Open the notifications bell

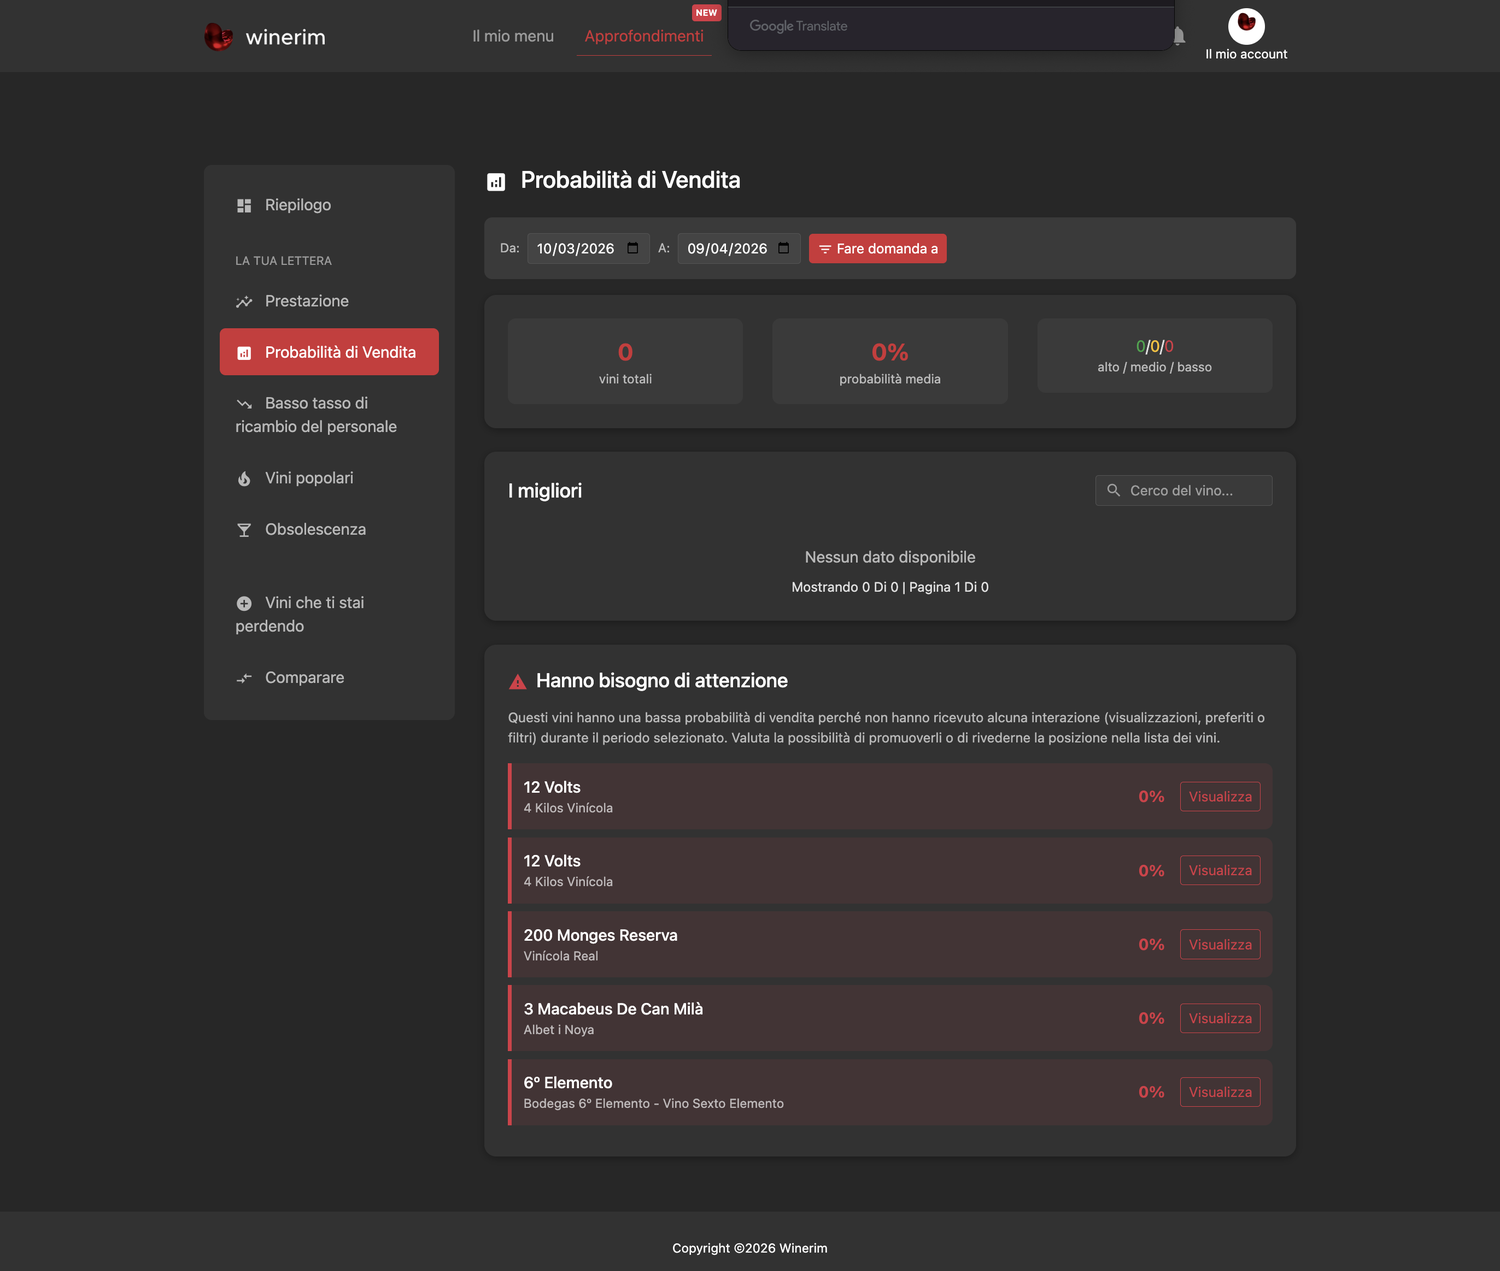(1179, 36)
